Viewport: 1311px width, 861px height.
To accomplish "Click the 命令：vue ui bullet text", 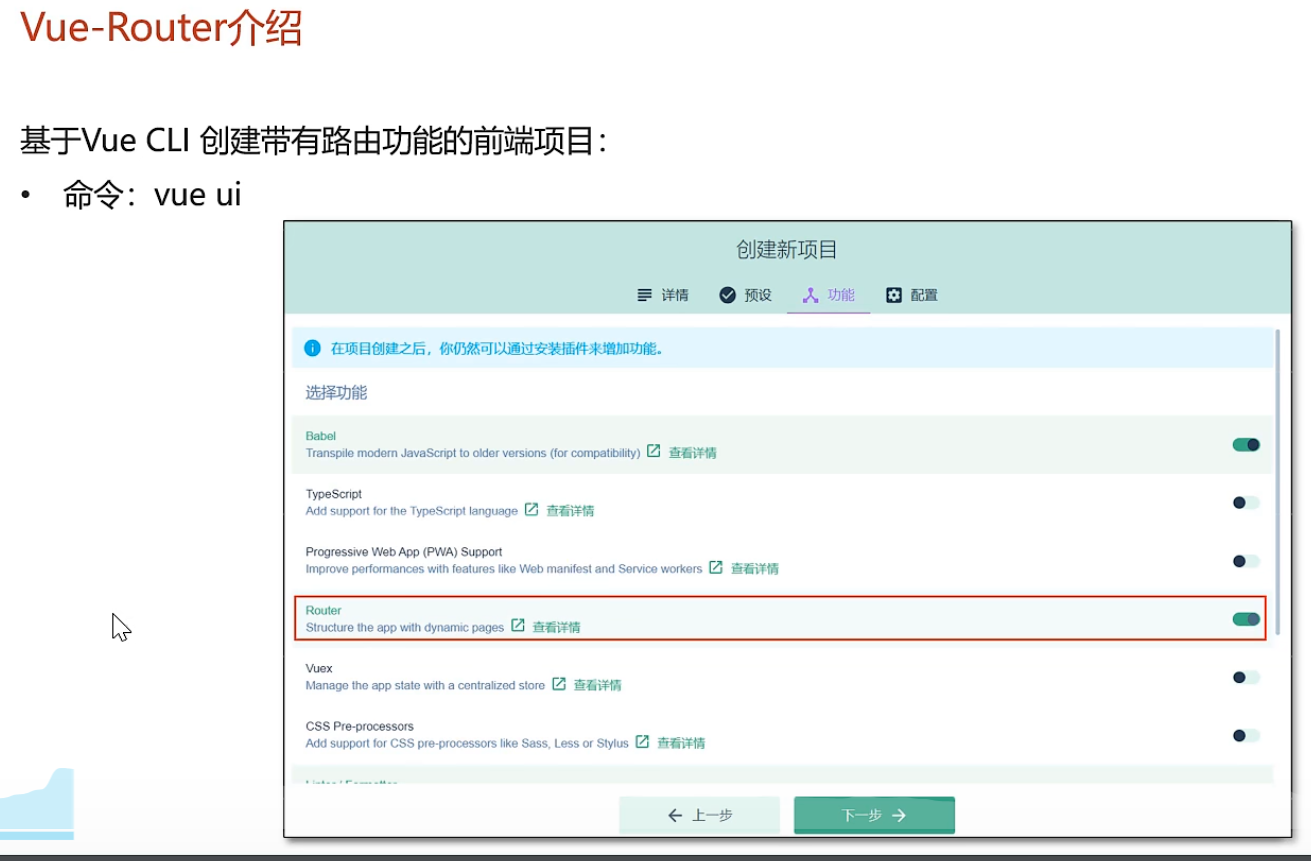I will tap(152, 194).
